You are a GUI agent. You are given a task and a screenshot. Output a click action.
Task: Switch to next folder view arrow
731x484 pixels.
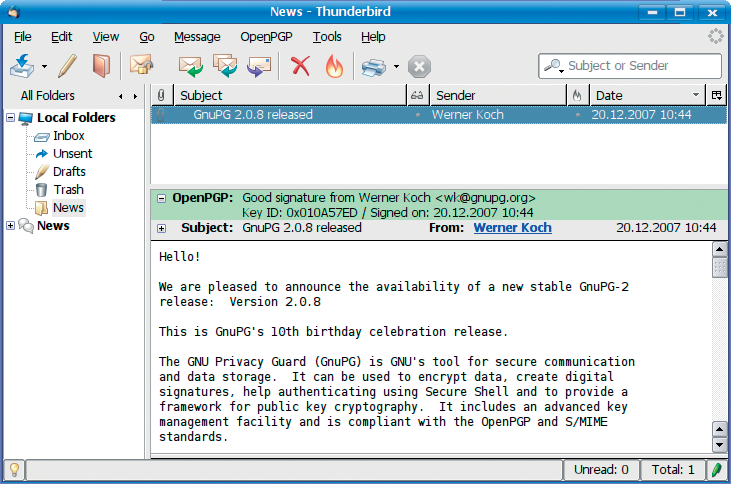pyautogui.click(x=135, y=97)
